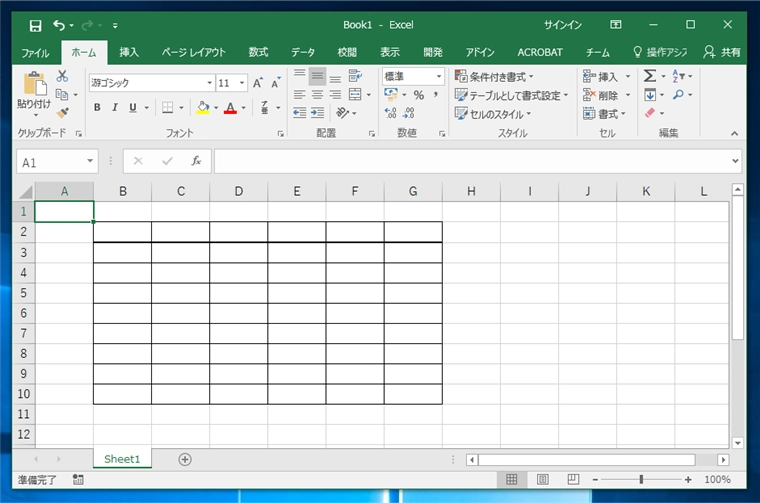Image resolution: width=760 pixels, height=503 pixels.
Task: Toggle align text right
Action: [335, 94]
